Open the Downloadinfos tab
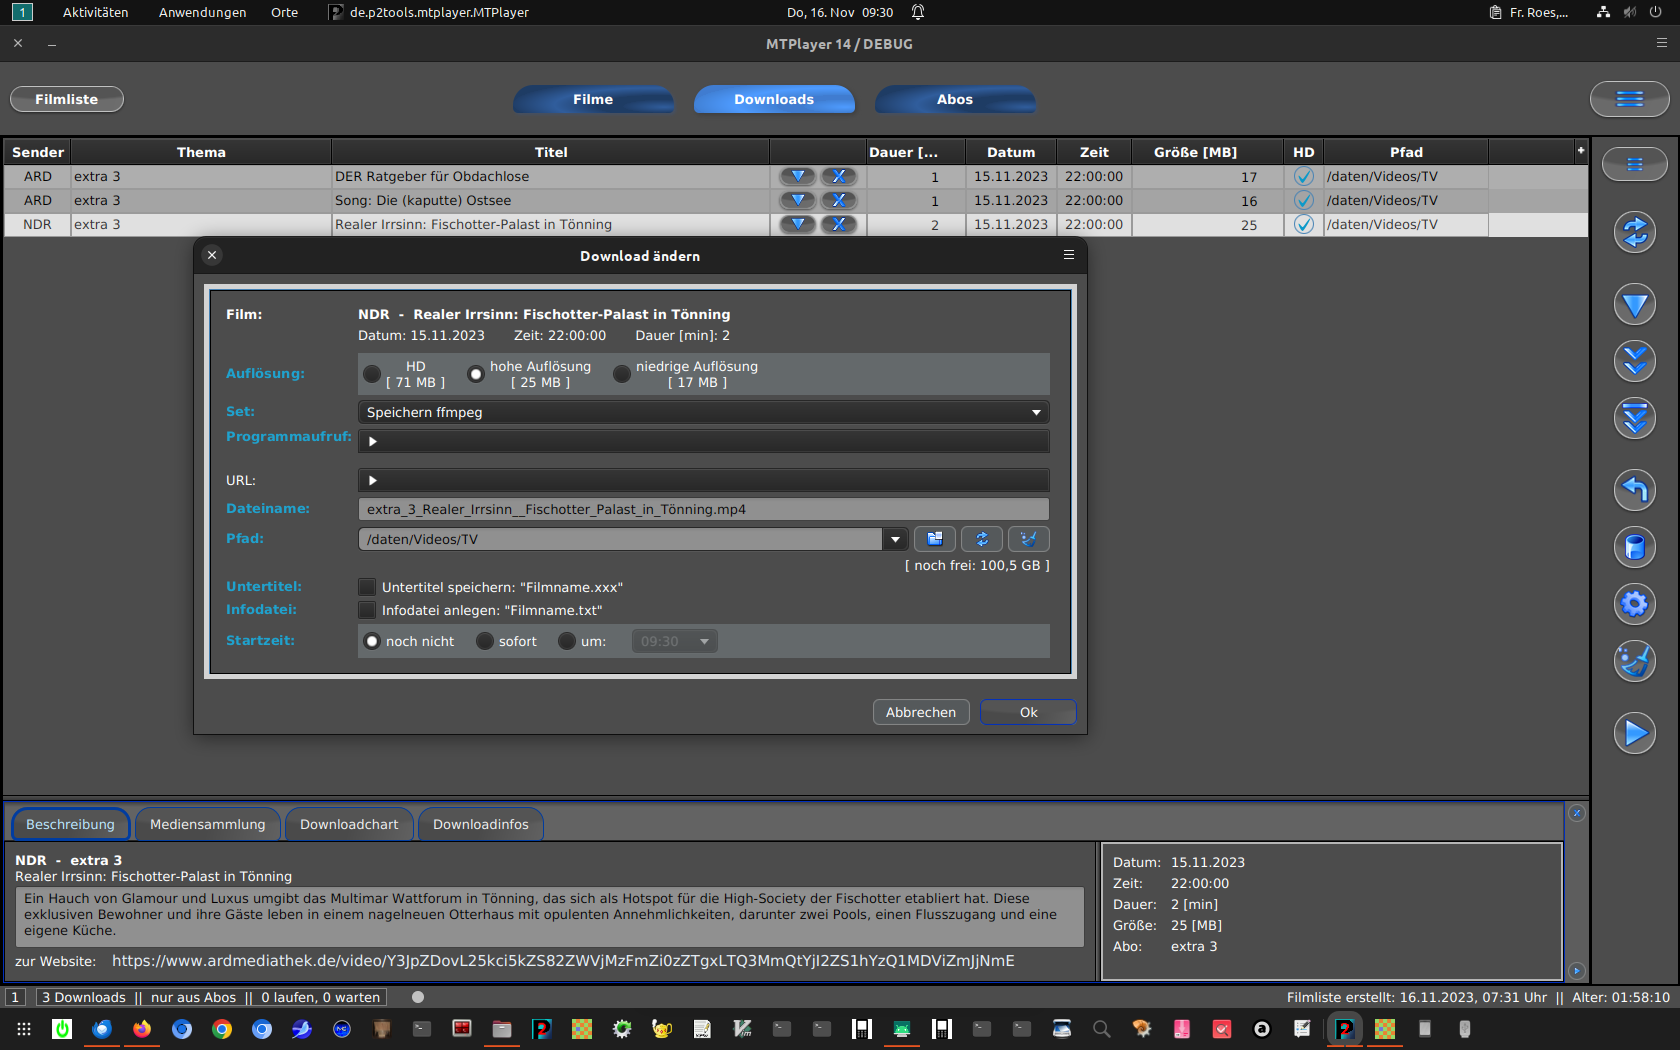 481,824
